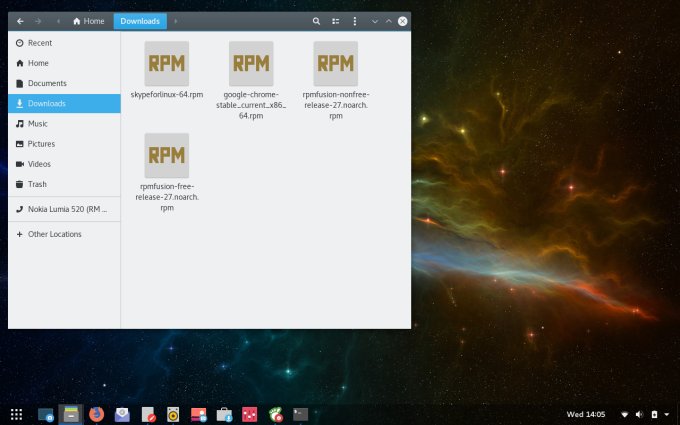Open Home in the sidebar
680x425 pixels.
click(64, 63)
